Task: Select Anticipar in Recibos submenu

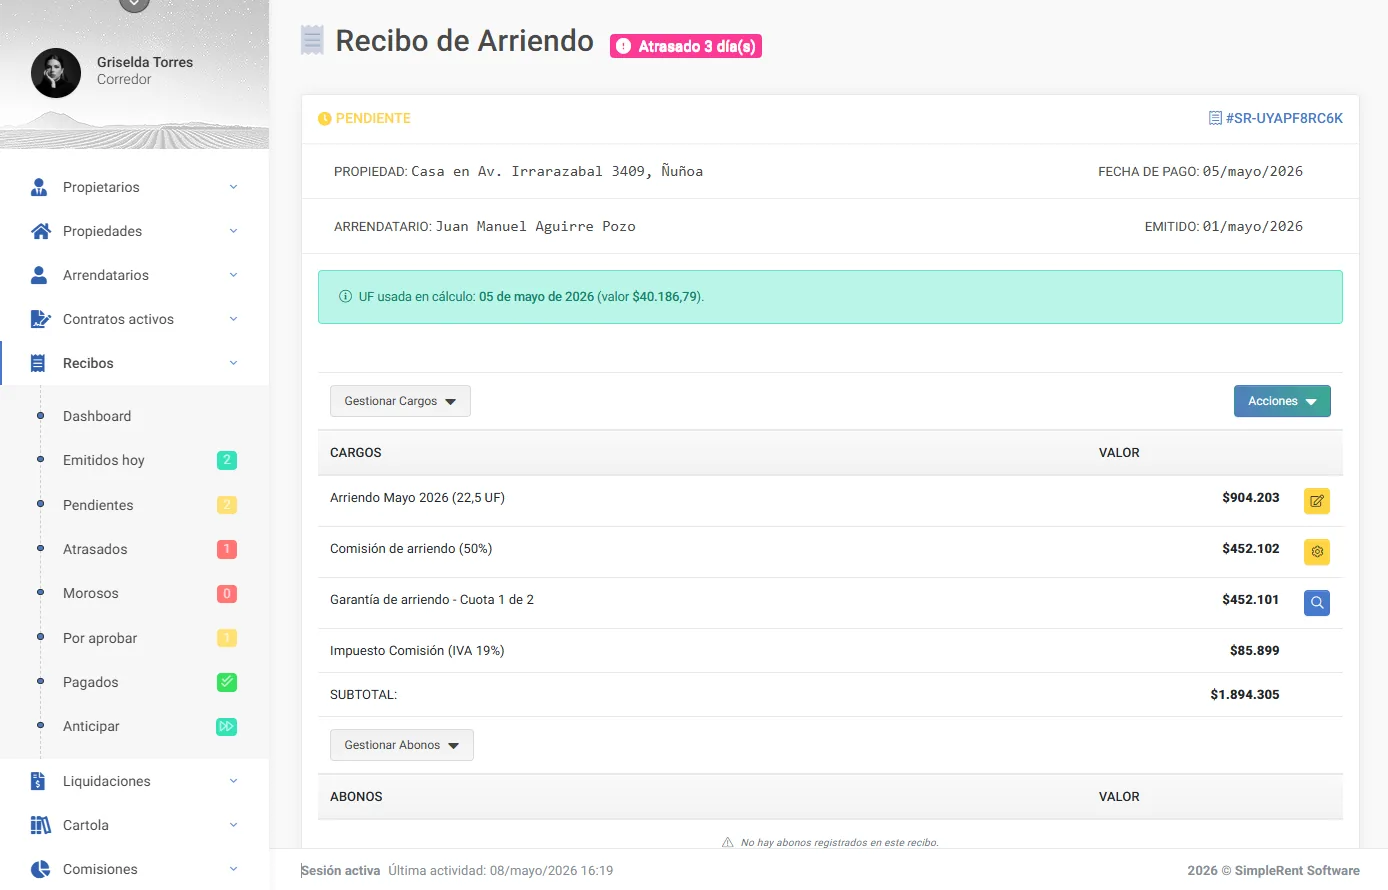Action: [x=91, y=726]
